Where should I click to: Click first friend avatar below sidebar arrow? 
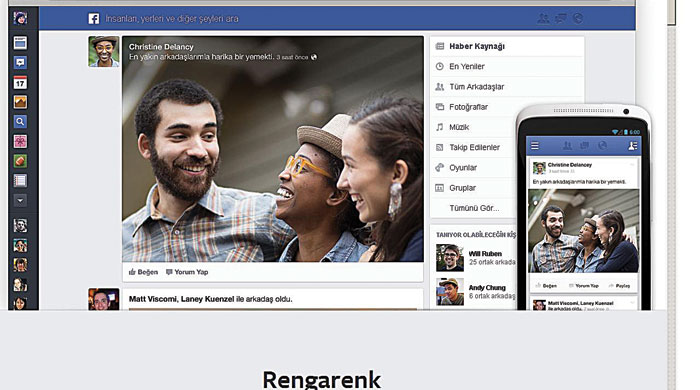20,226
